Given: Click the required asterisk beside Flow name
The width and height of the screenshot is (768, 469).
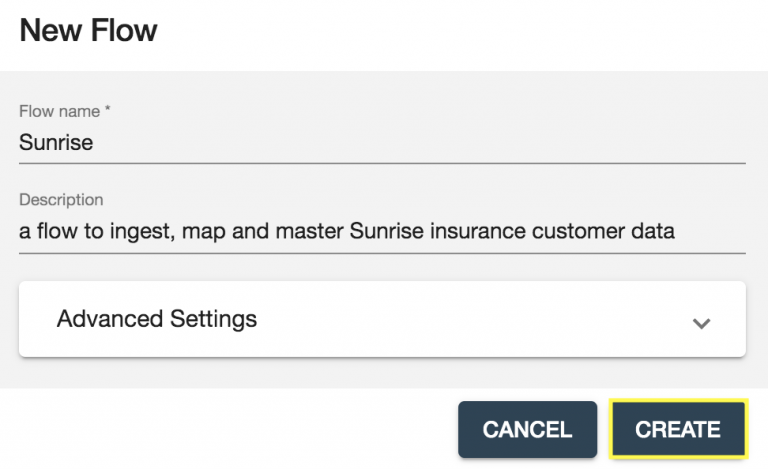Looking at the screenshot, I should click(107, 110).
